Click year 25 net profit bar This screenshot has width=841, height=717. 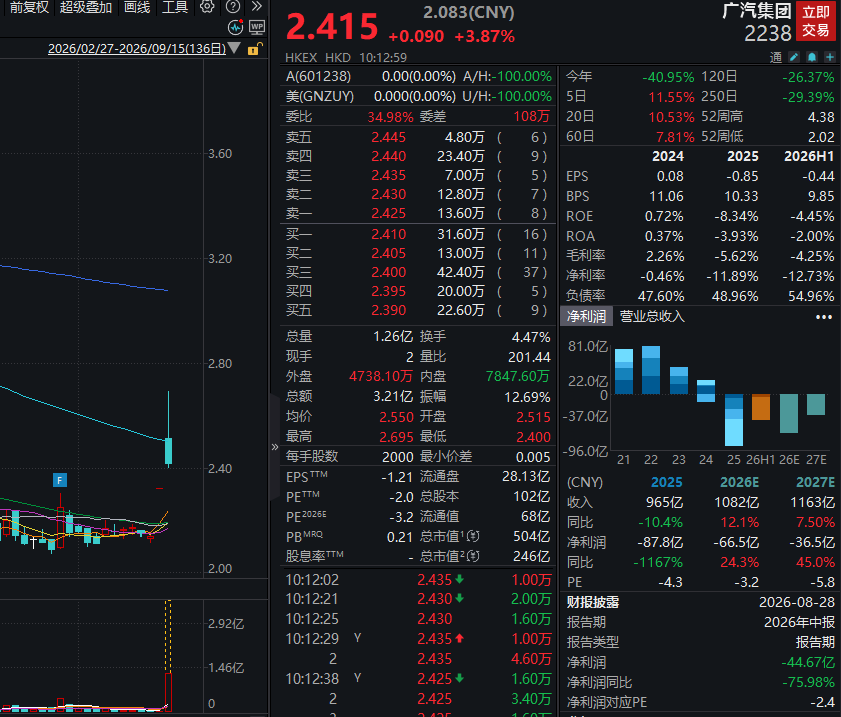click(734, 420)
